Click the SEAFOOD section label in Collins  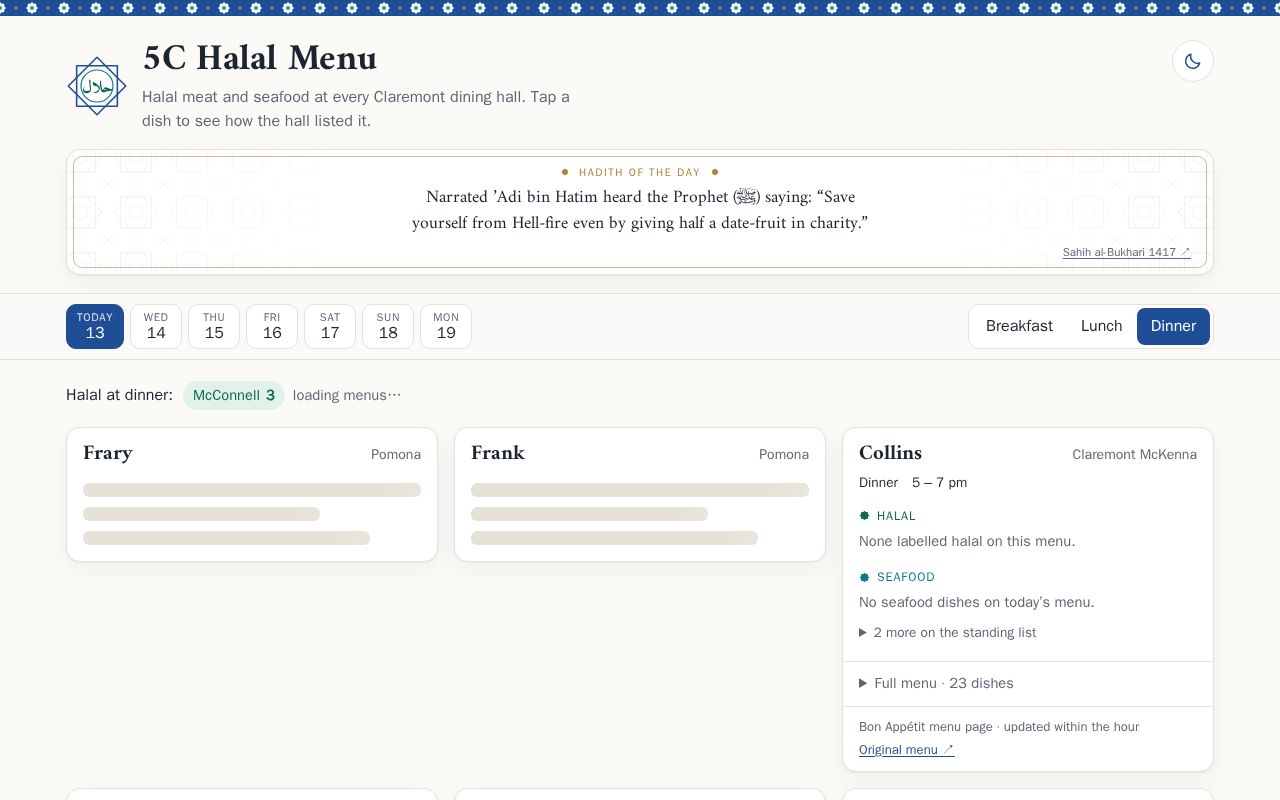[x=897, y=577]
